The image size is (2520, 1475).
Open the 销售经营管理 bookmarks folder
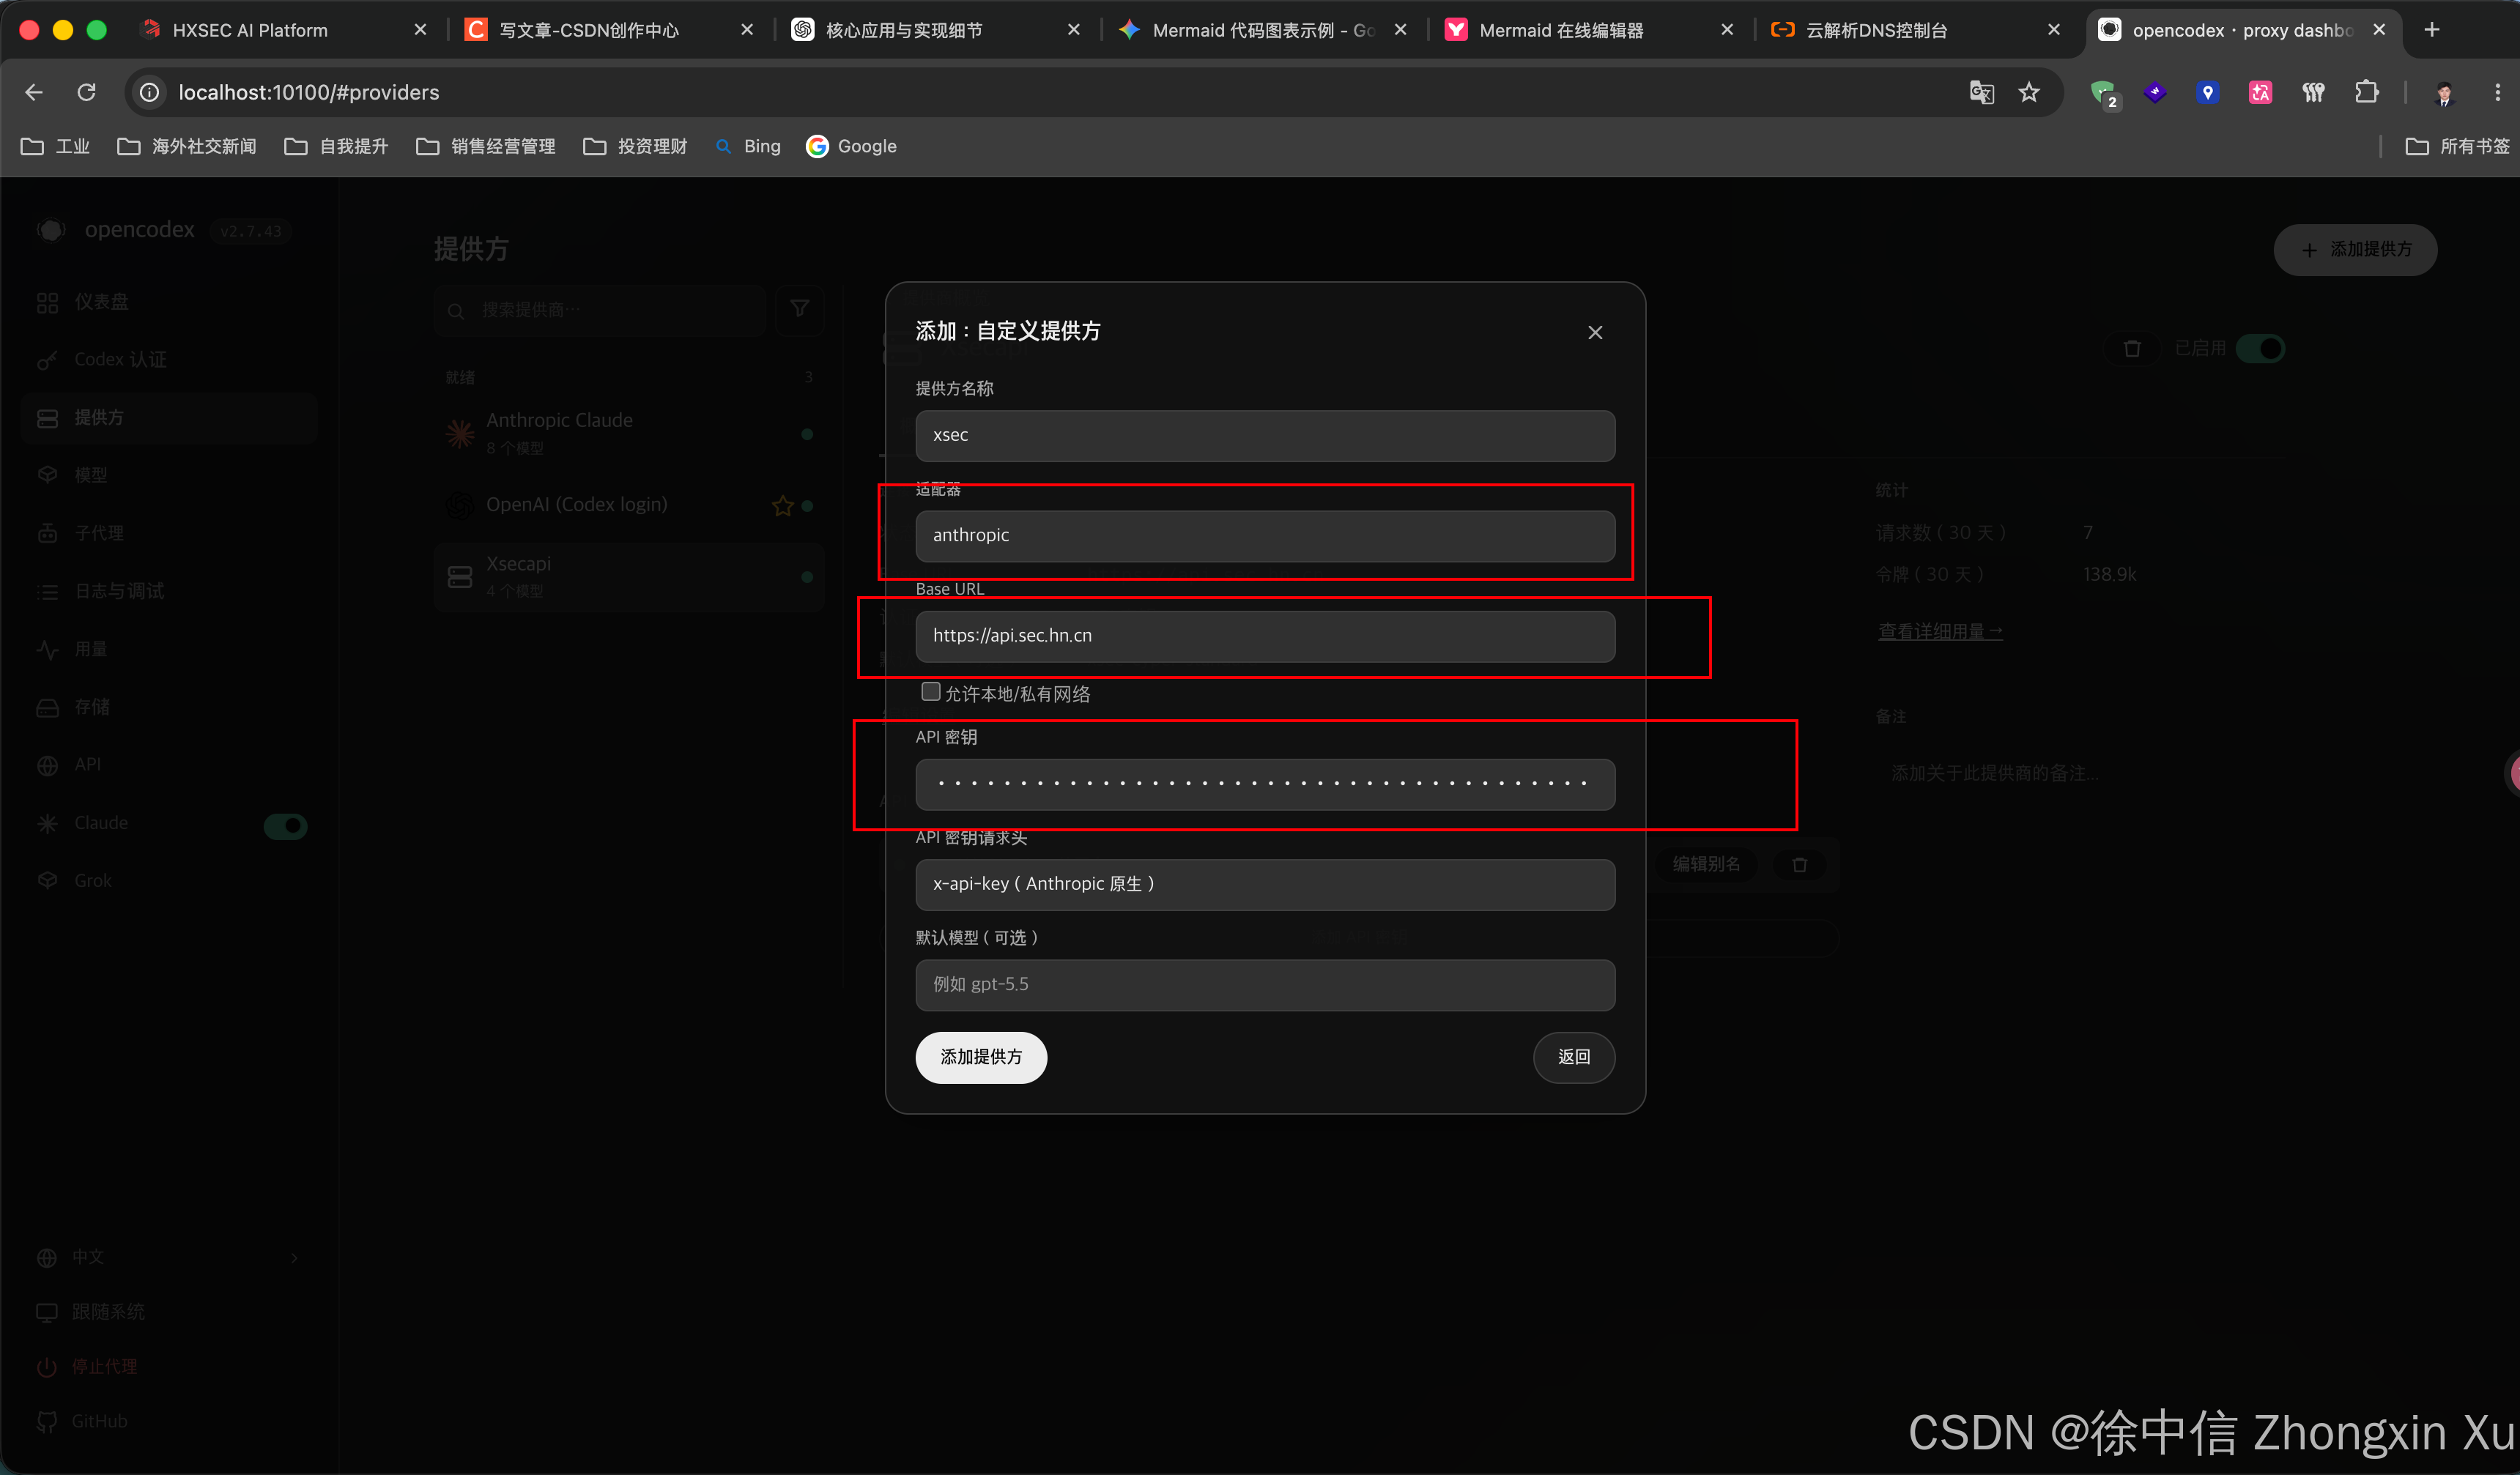click(486, 146)
